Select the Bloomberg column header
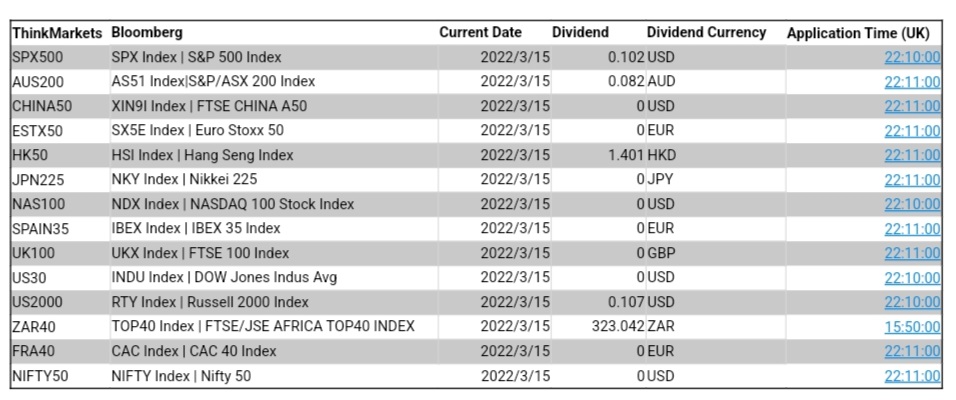956x400 pixels. tap(147, 33)
